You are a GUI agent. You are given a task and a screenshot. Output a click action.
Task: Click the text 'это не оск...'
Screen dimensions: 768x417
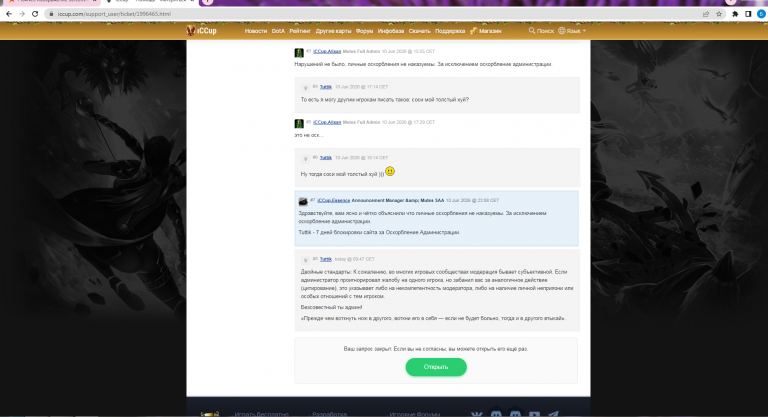click(x=309, y=135)
